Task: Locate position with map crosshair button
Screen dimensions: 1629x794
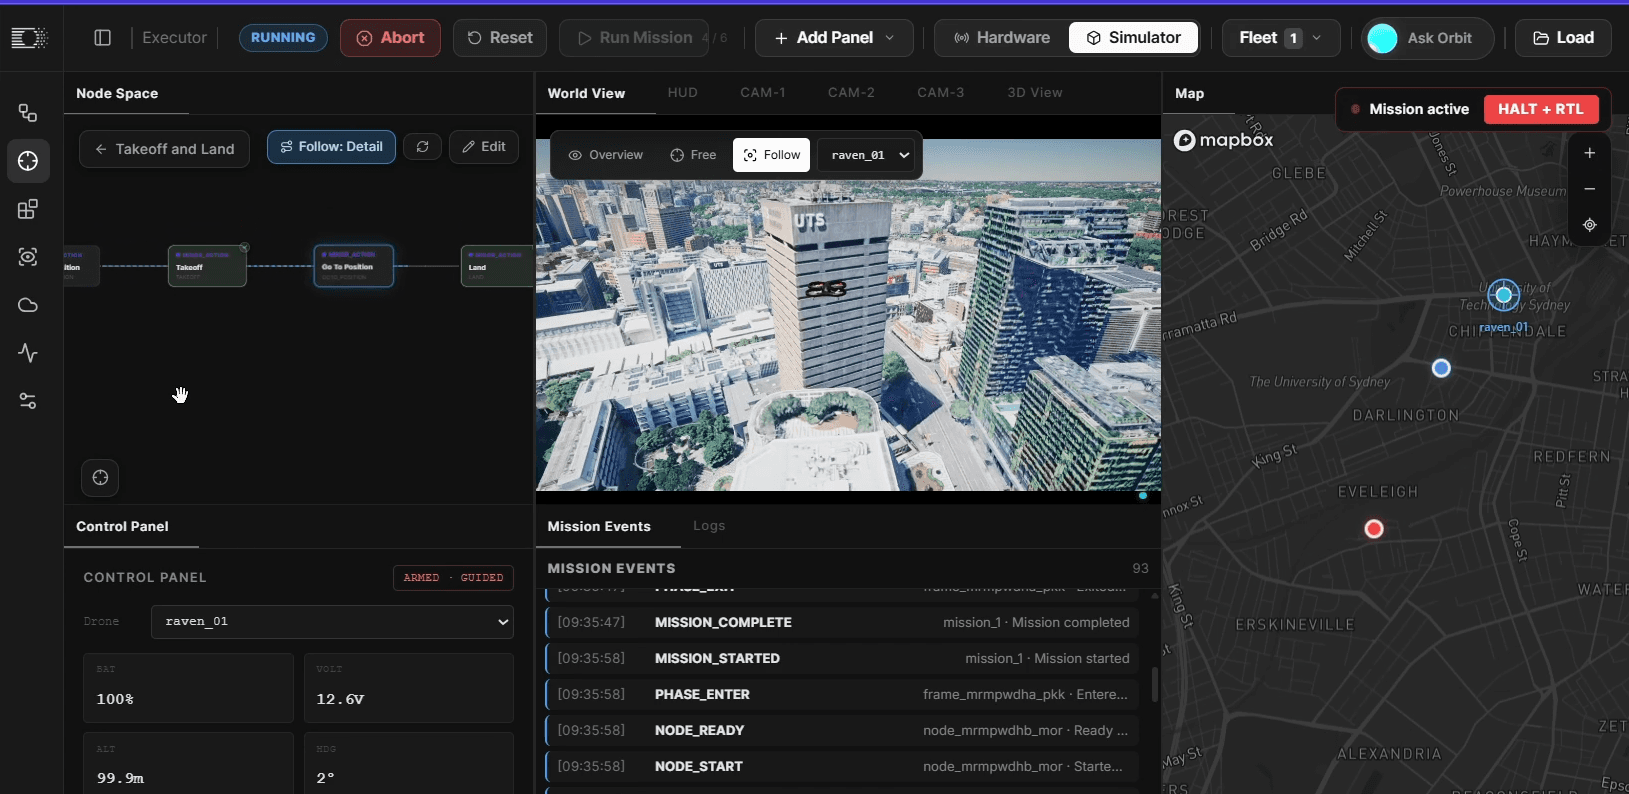Action: [1589, 225]
